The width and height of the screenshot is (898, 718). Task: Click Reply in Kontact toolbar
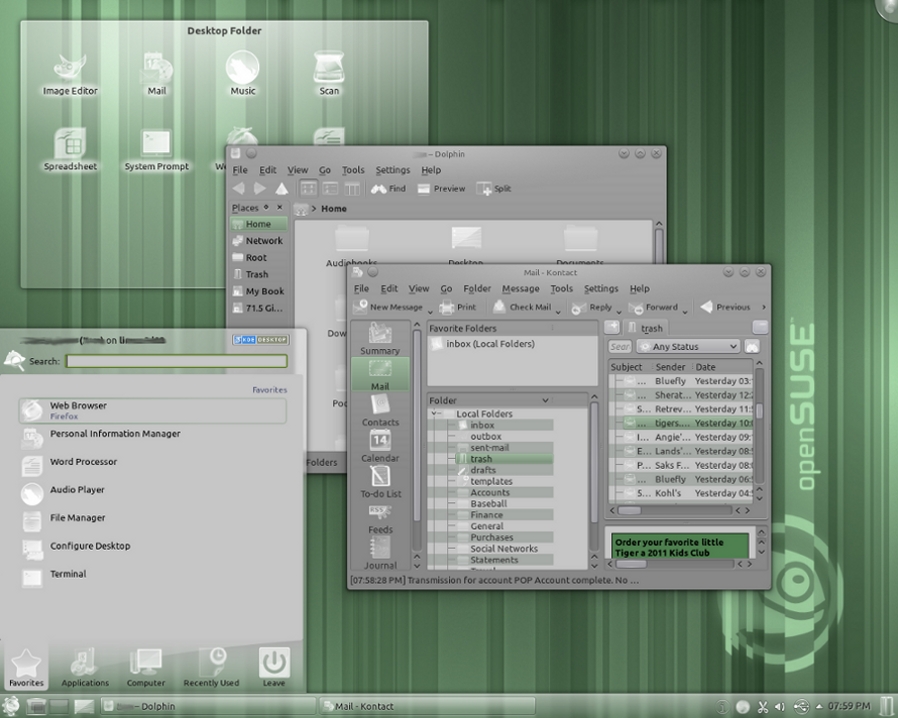592,307
